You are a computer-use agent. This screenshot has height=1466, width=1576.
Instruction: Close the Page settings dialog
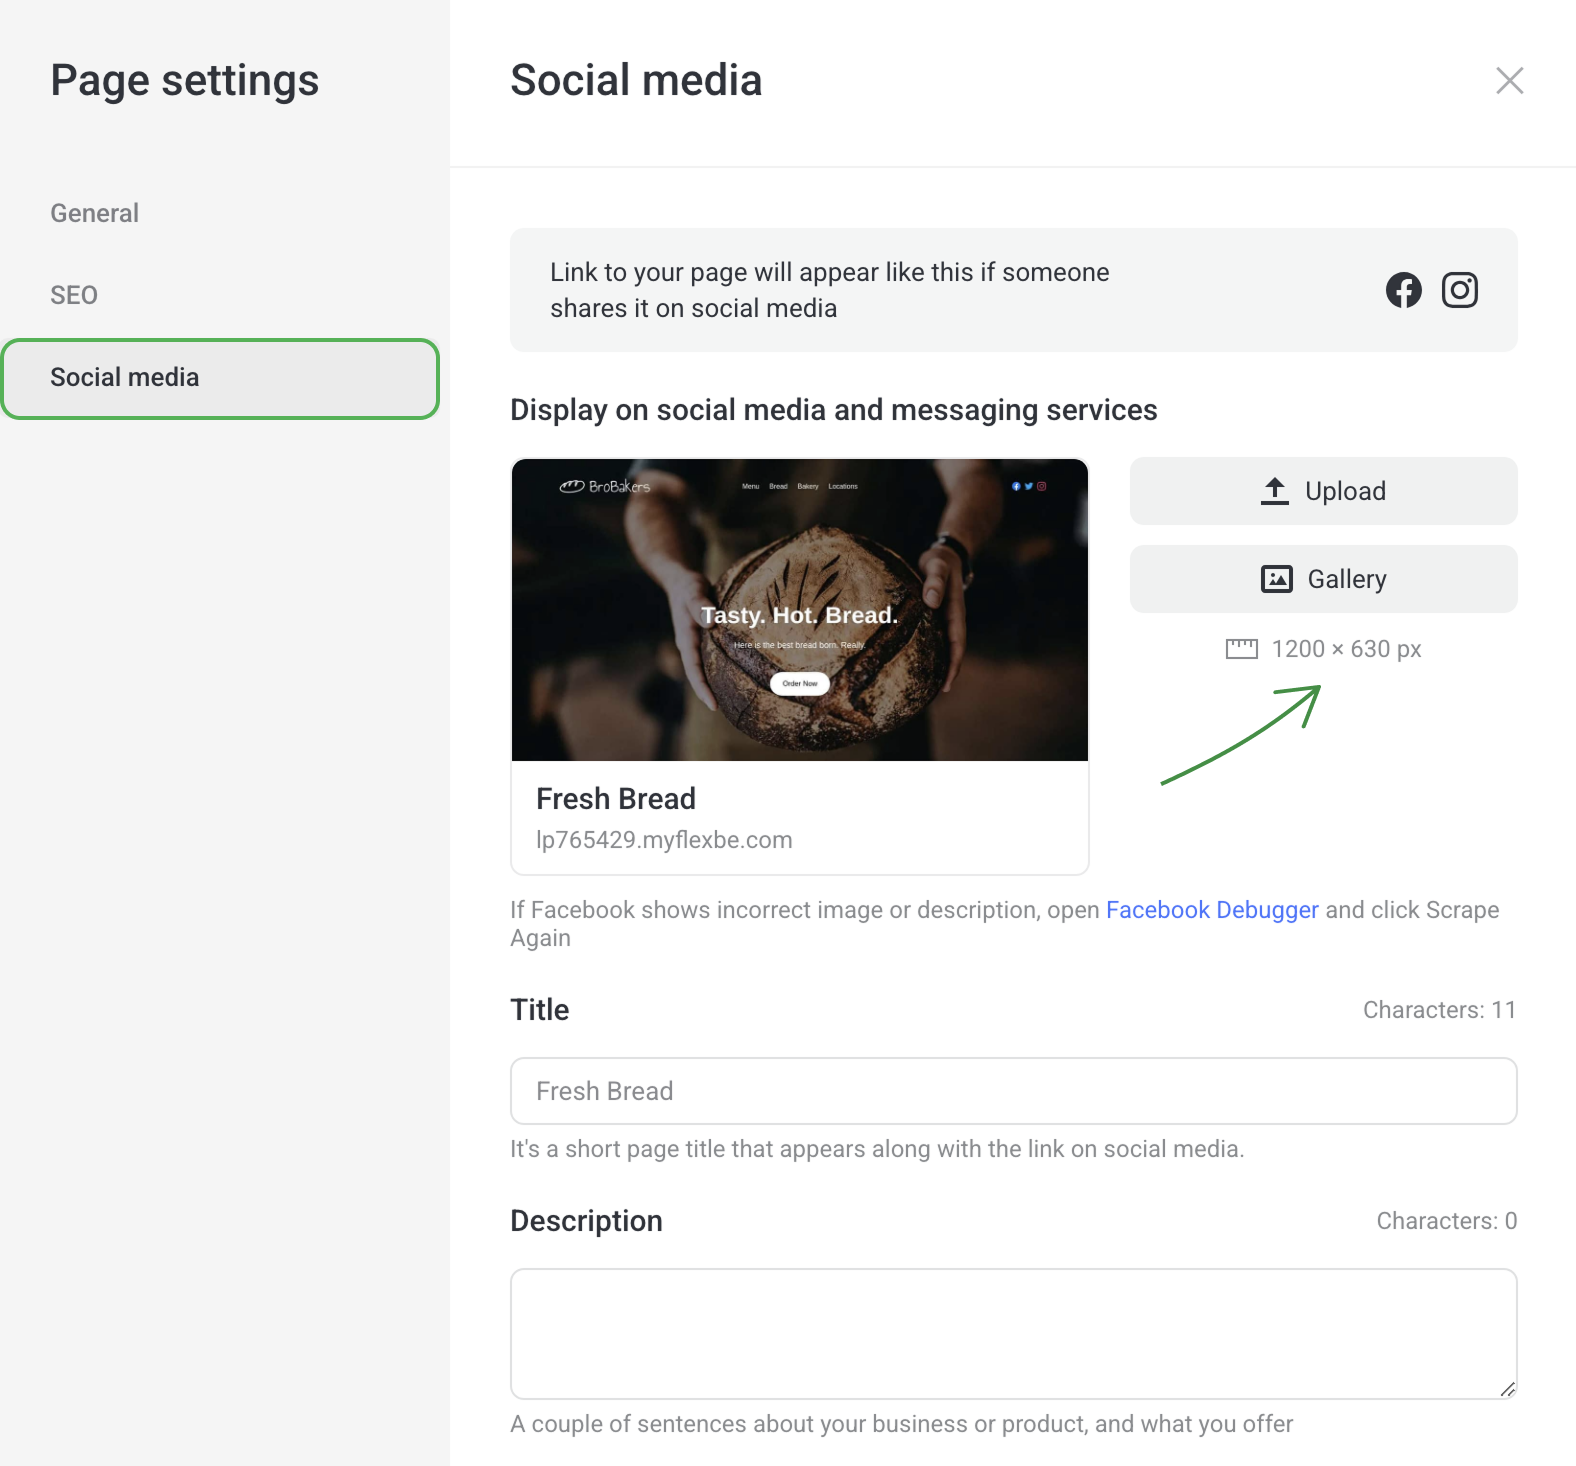[1509, 81]
